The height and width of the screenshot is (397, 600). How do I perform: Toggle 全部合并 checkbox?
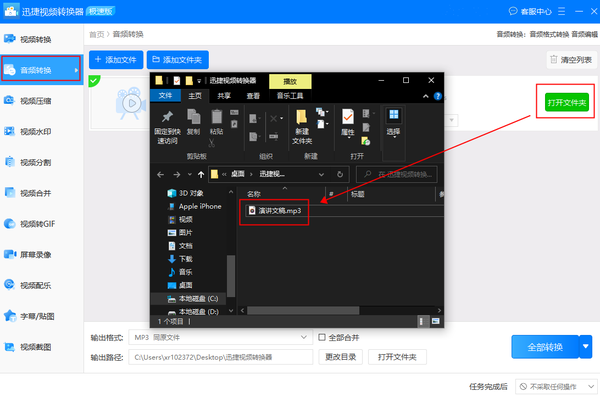pyautogui.click(x=322, y=337)
